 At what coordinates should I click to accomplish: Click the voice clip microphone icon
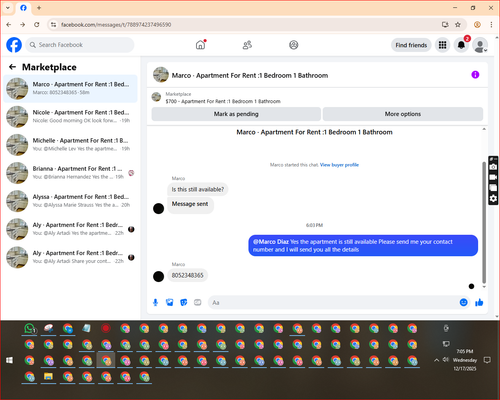coord(155,302)
